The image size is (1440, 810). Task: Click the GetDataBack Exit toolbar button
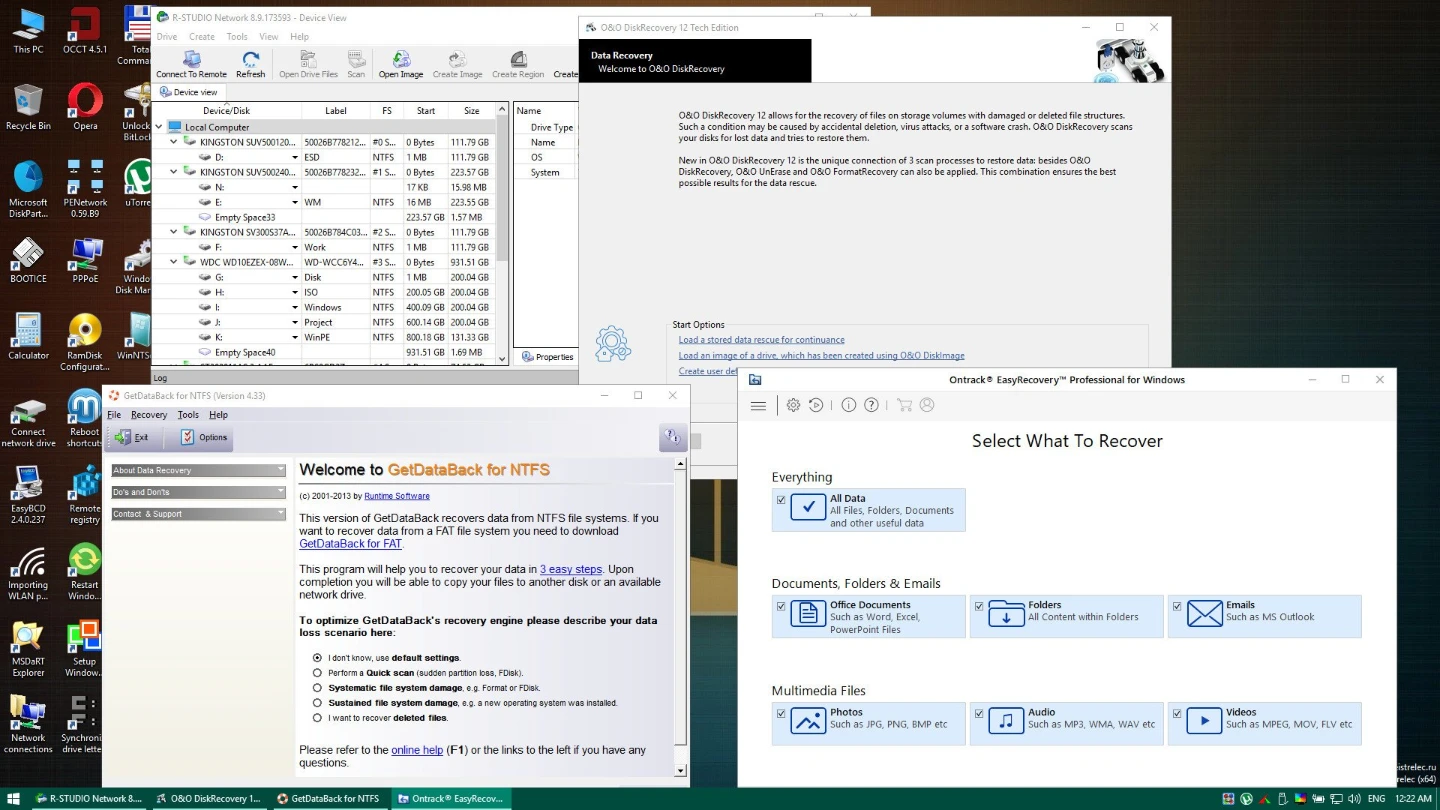(132, 437)
